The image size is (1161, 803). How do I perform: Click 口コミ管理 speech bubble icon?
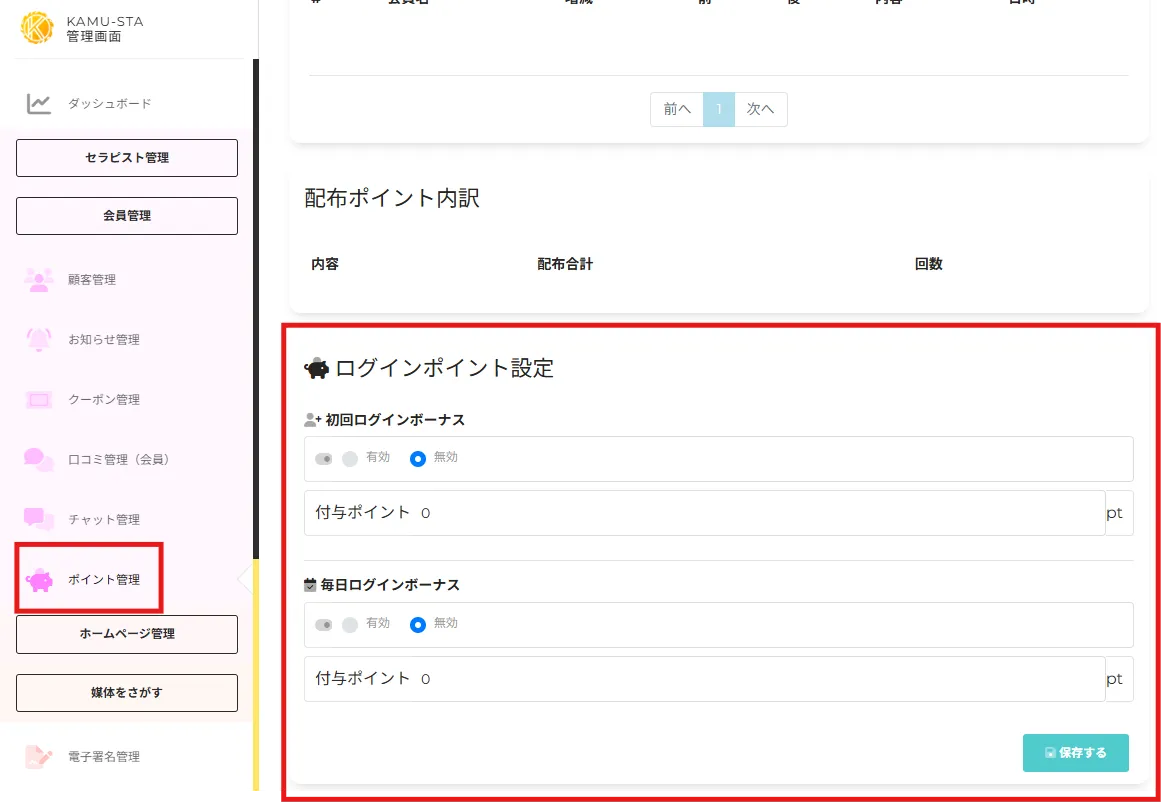[39, 460]
